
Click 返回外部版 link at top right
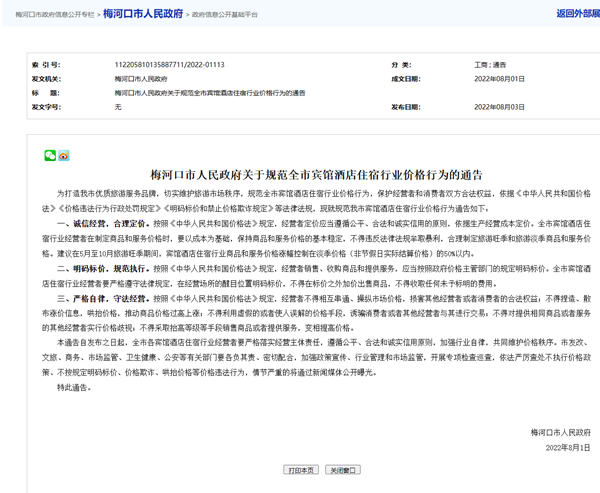tap(577, 14)
